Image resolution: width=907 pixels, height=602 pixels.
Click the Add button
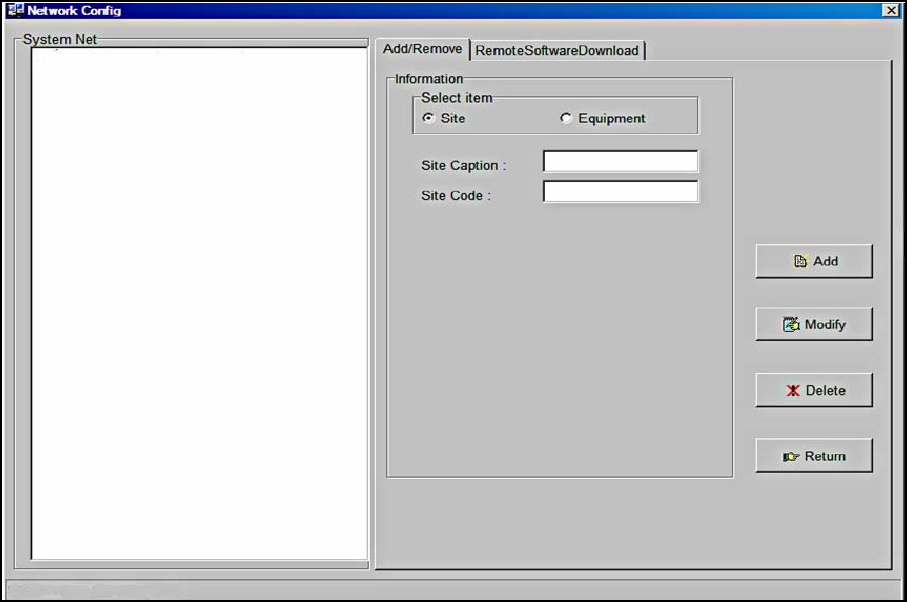(x=814, y=261)
